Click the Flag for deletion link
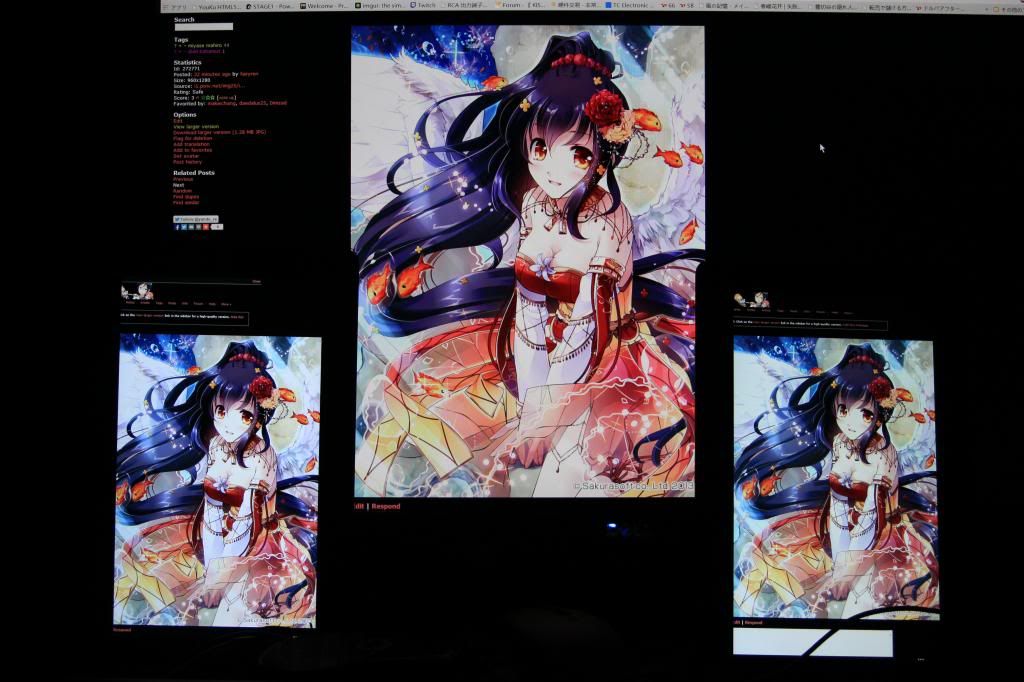The width and height of the screenshot is (1024, 682). tap(193, 138)
